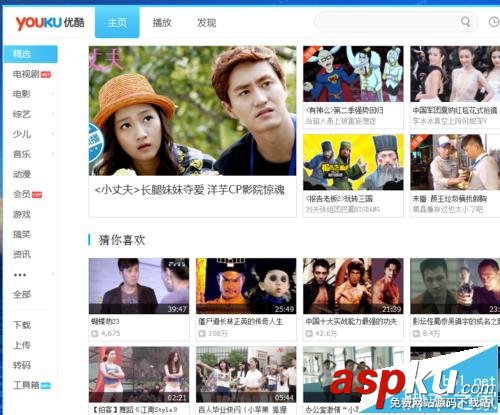
Task: Switch to the 播放 tab
Action: click(162, 23)
